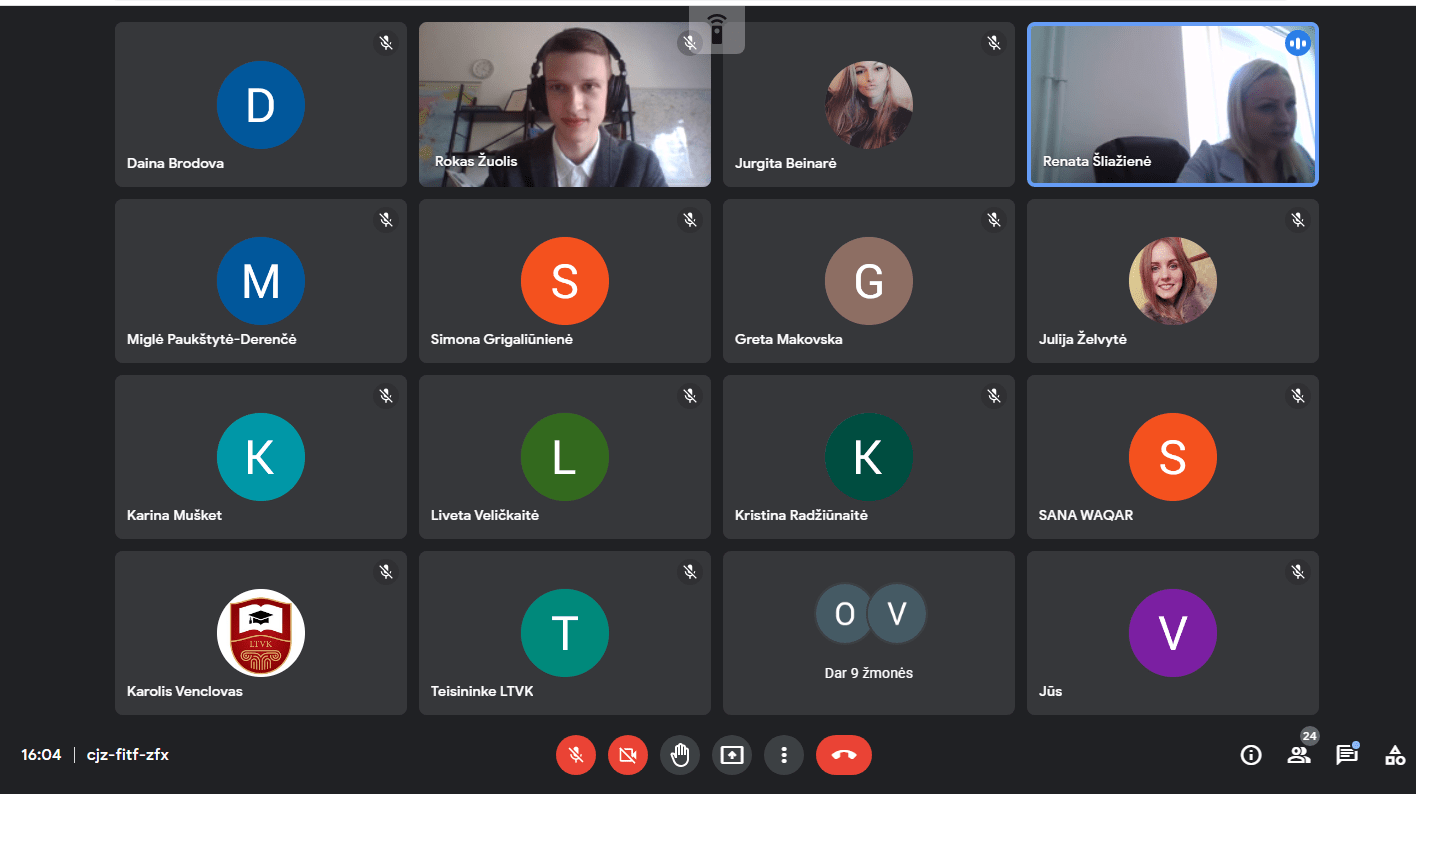Image resolution: width=1442 pixels, height=862 pixels.
Task: Leave the call
Action: pos(844,755)
